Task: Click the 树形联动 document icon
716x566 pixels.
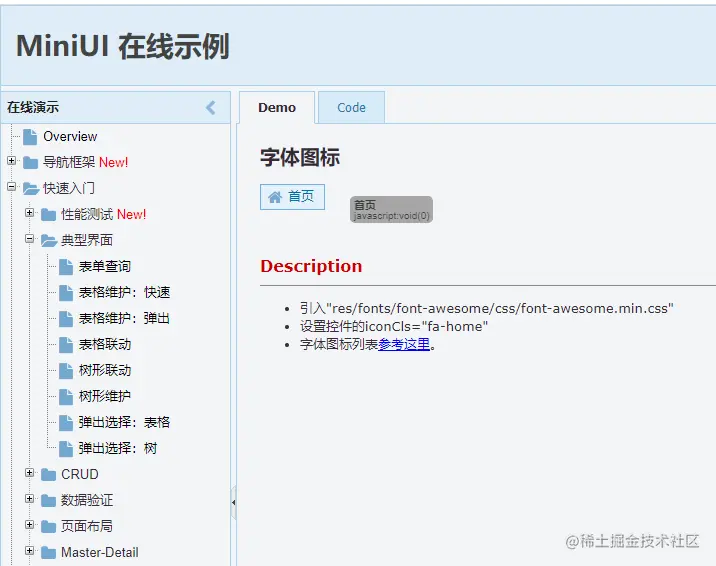Action: 66,371
